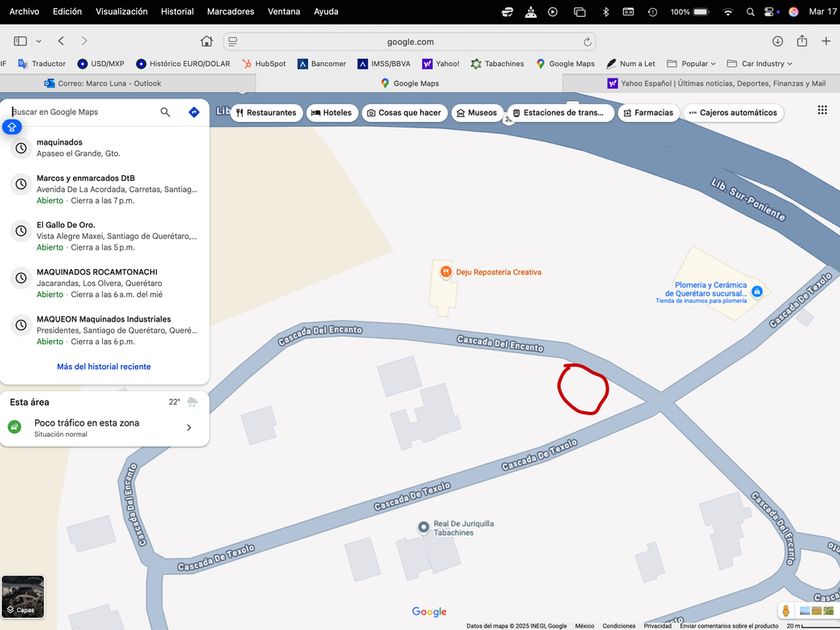Open the Ventana menu

284,11
